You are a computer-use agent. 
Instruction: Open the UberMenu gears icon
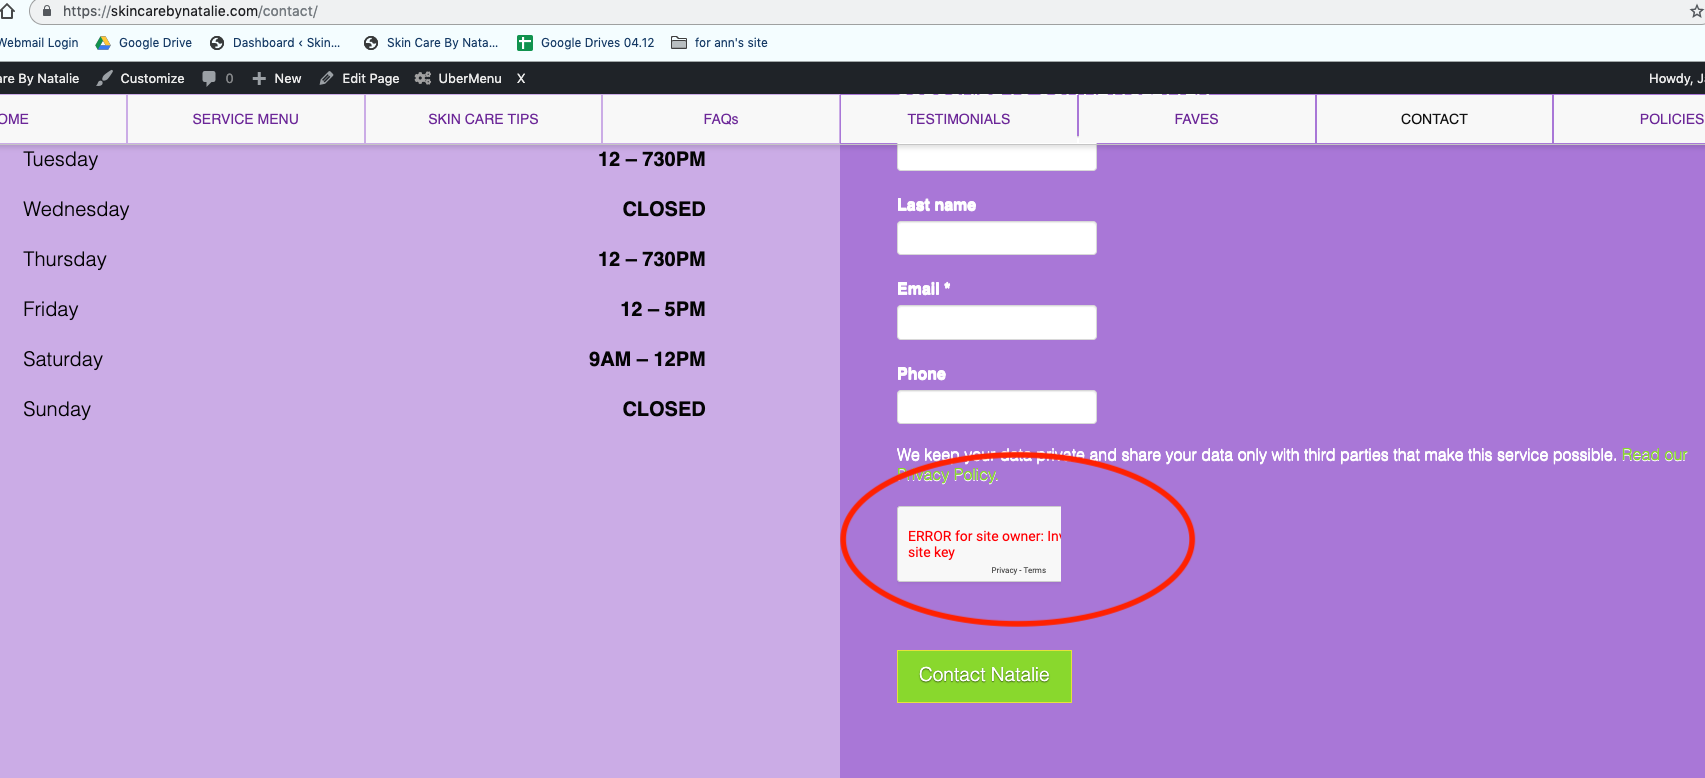click(423, 78)
